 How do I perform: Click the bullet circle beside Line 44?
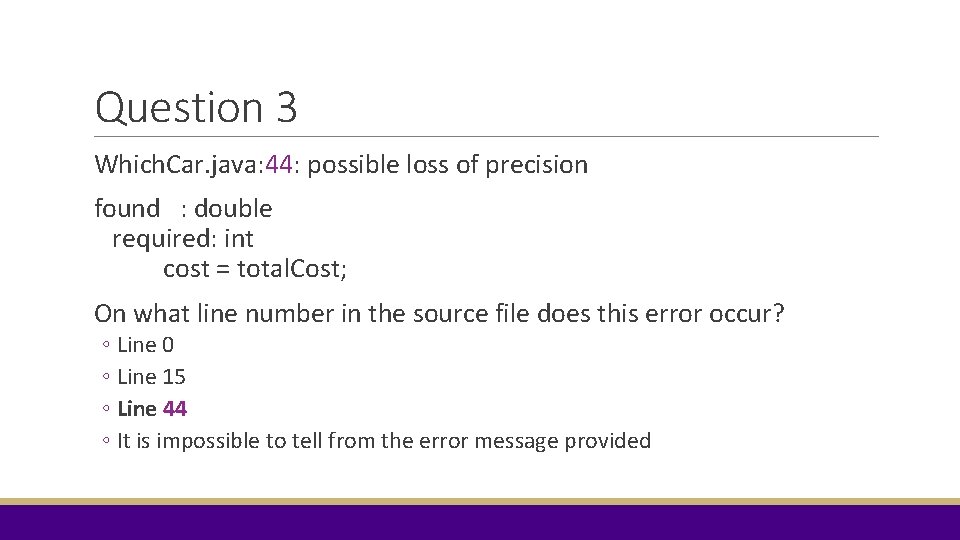106,408
